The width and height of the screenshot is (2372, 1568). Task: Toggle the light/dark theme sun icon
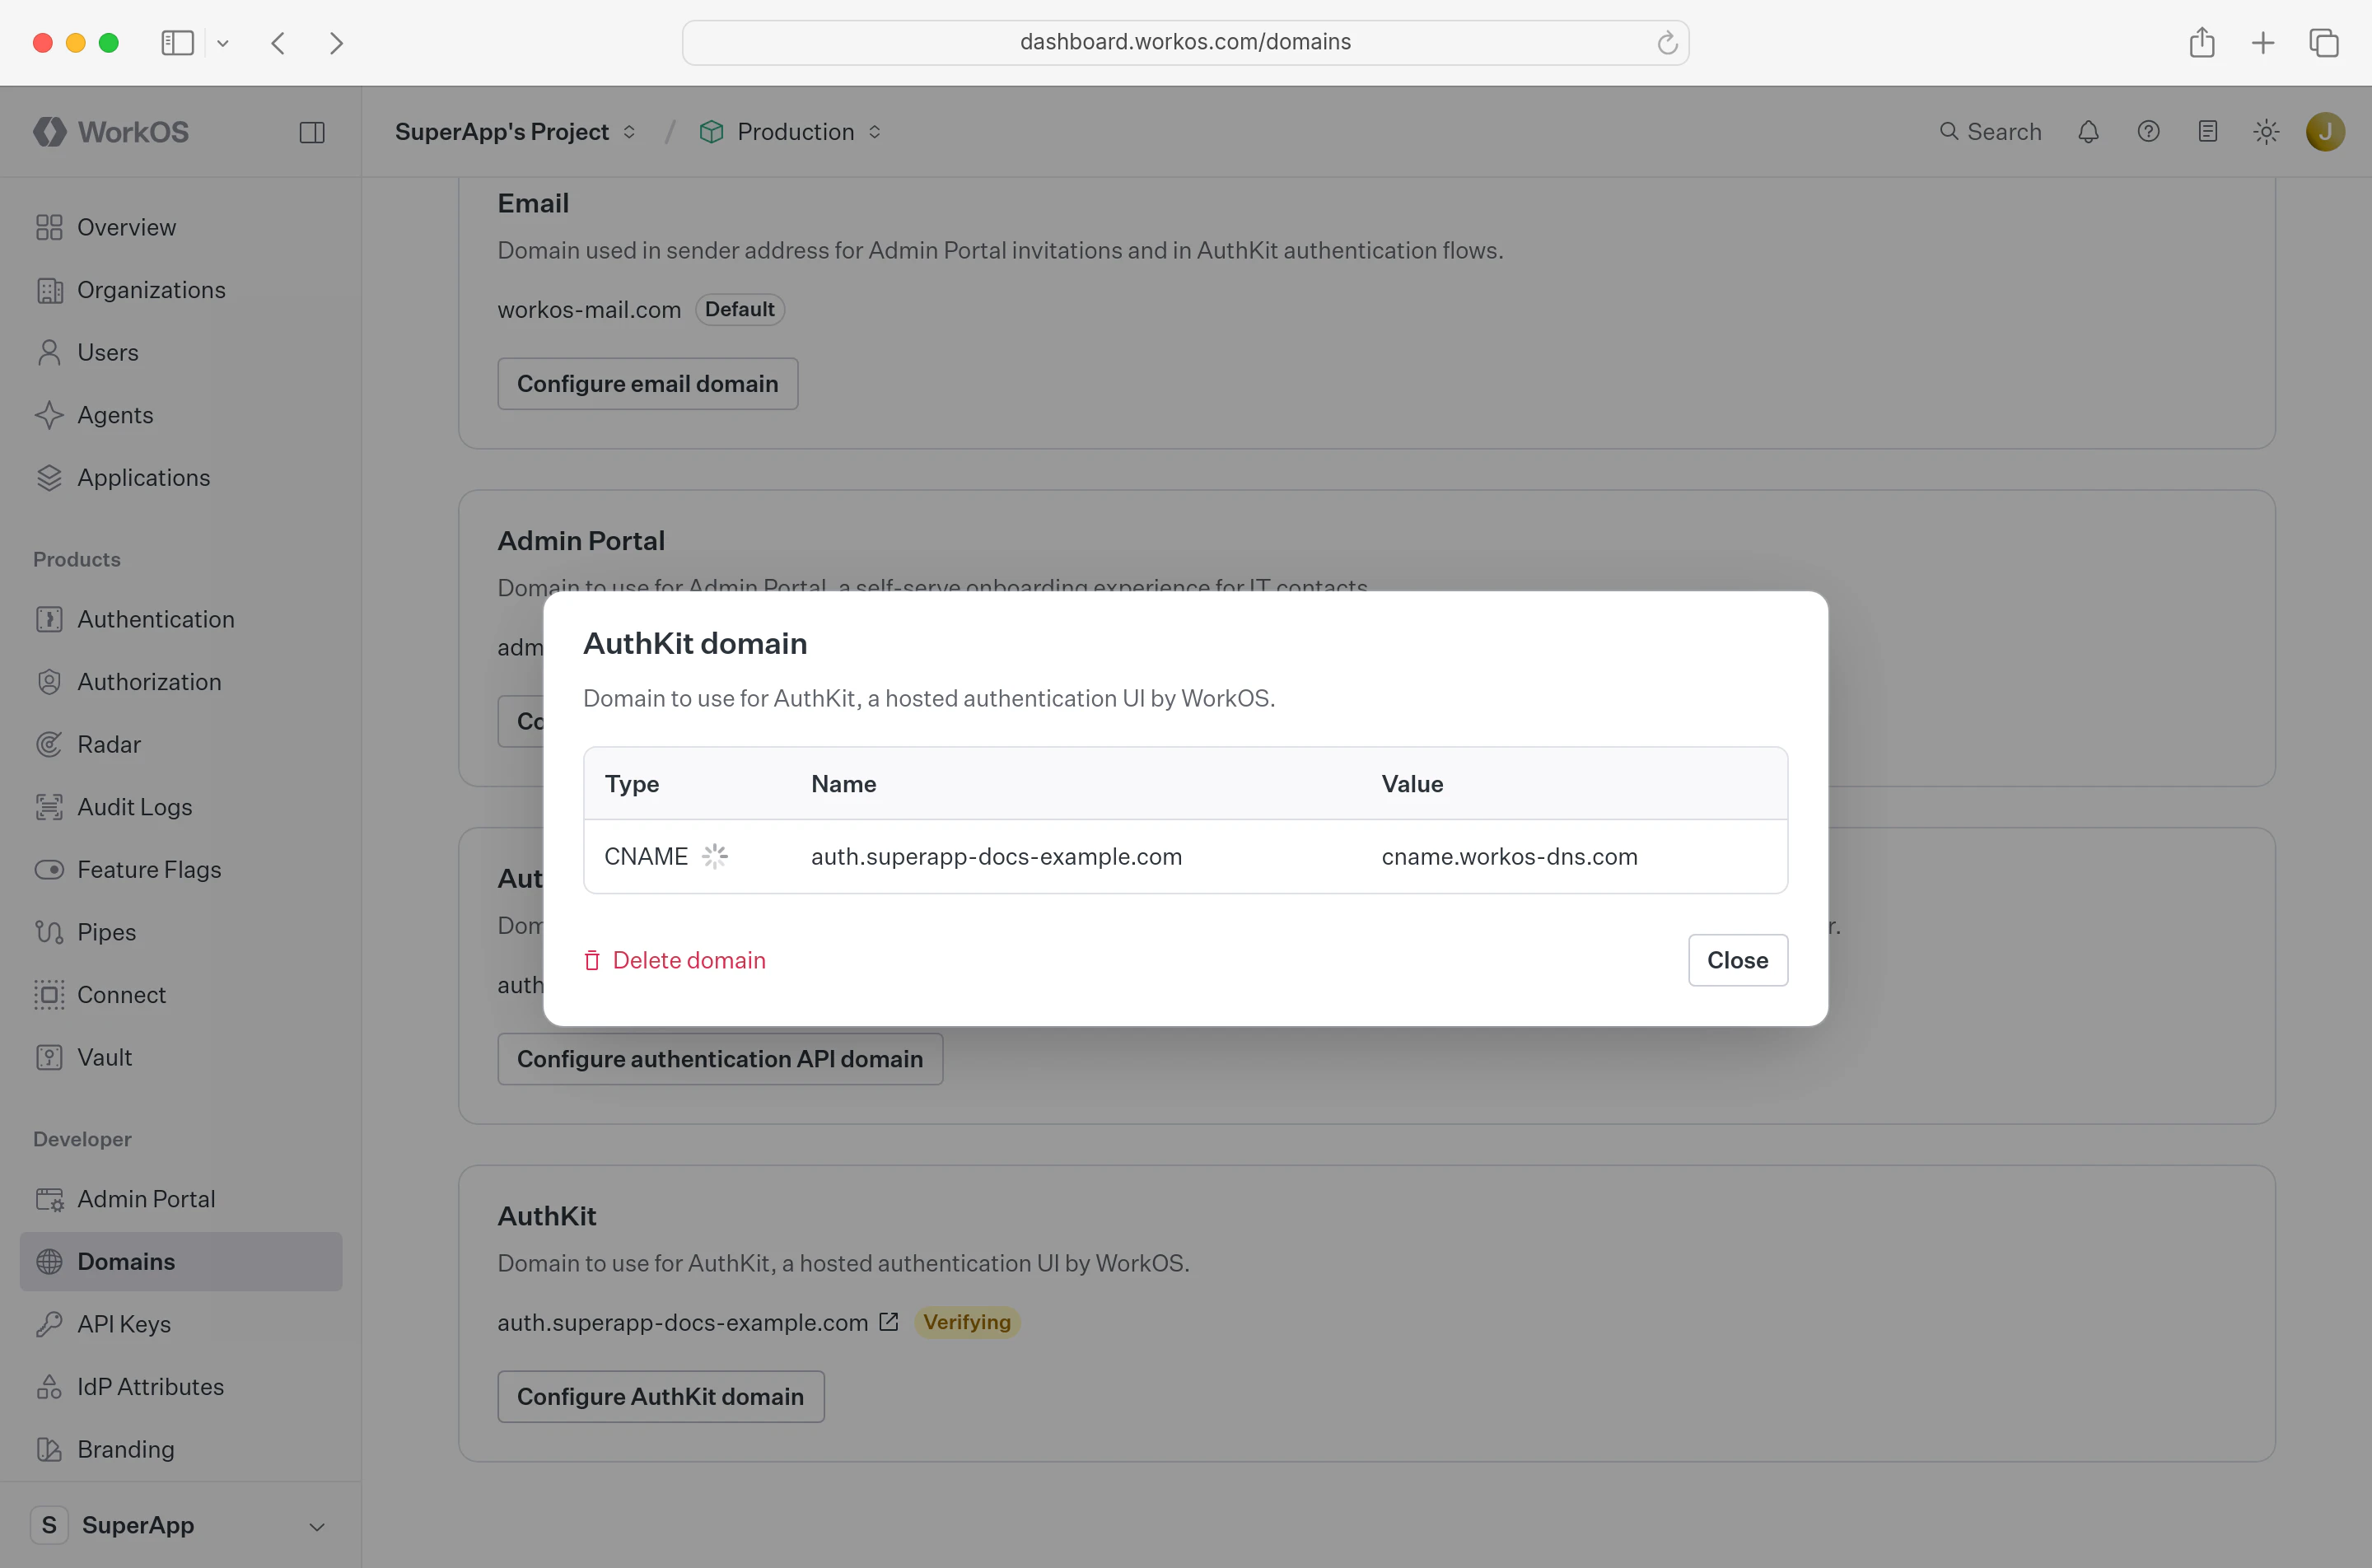(x=2266, y=132)
